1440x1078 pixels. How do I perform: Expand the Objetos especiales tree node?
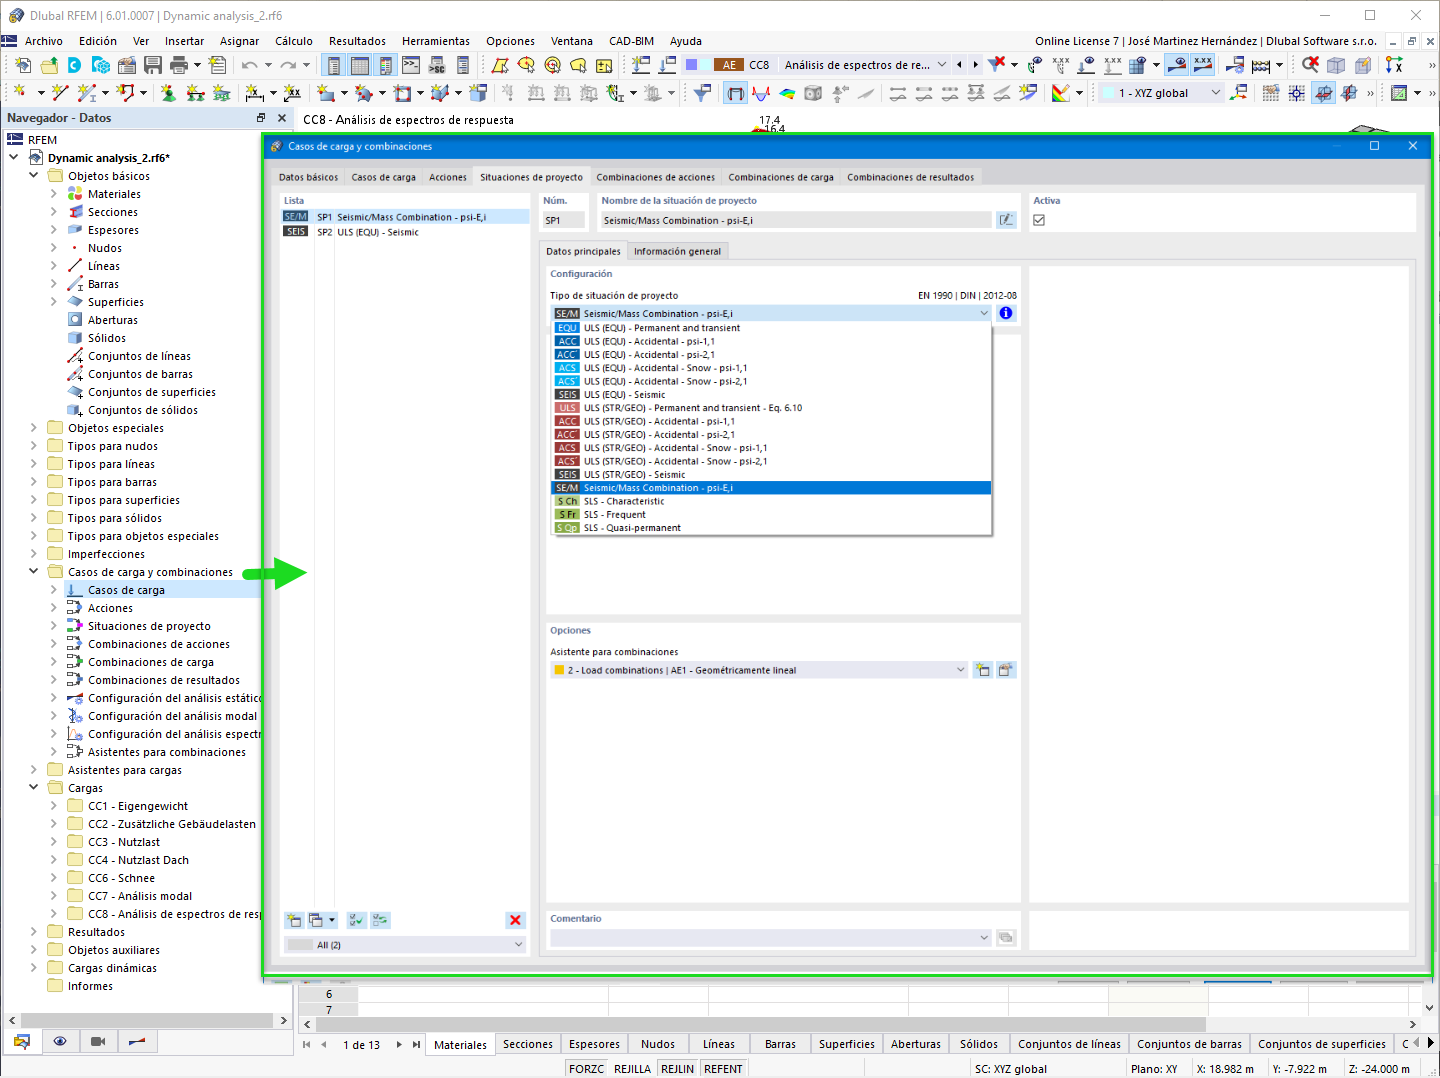click(34, 428)
